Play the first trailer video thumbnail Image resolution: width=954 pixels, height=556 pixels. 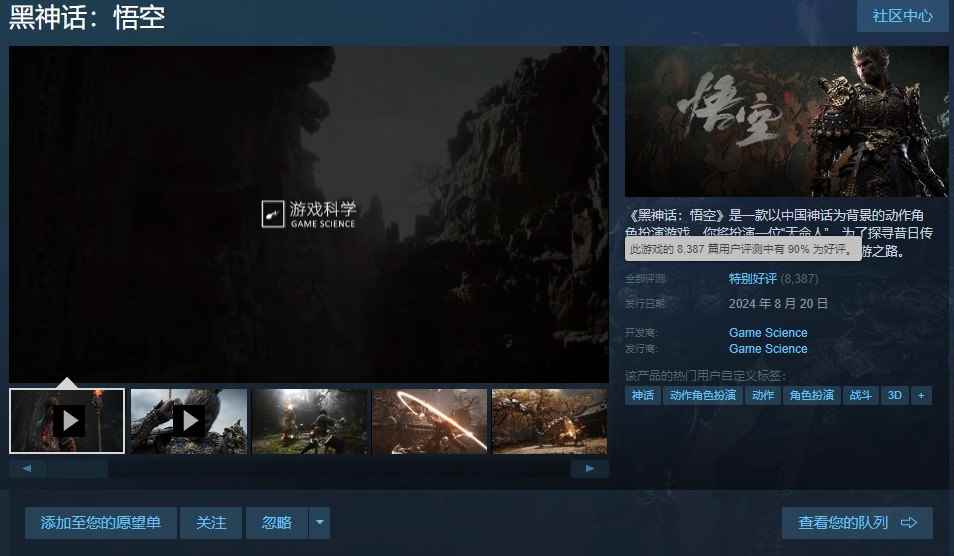click(x=68, y=421)
